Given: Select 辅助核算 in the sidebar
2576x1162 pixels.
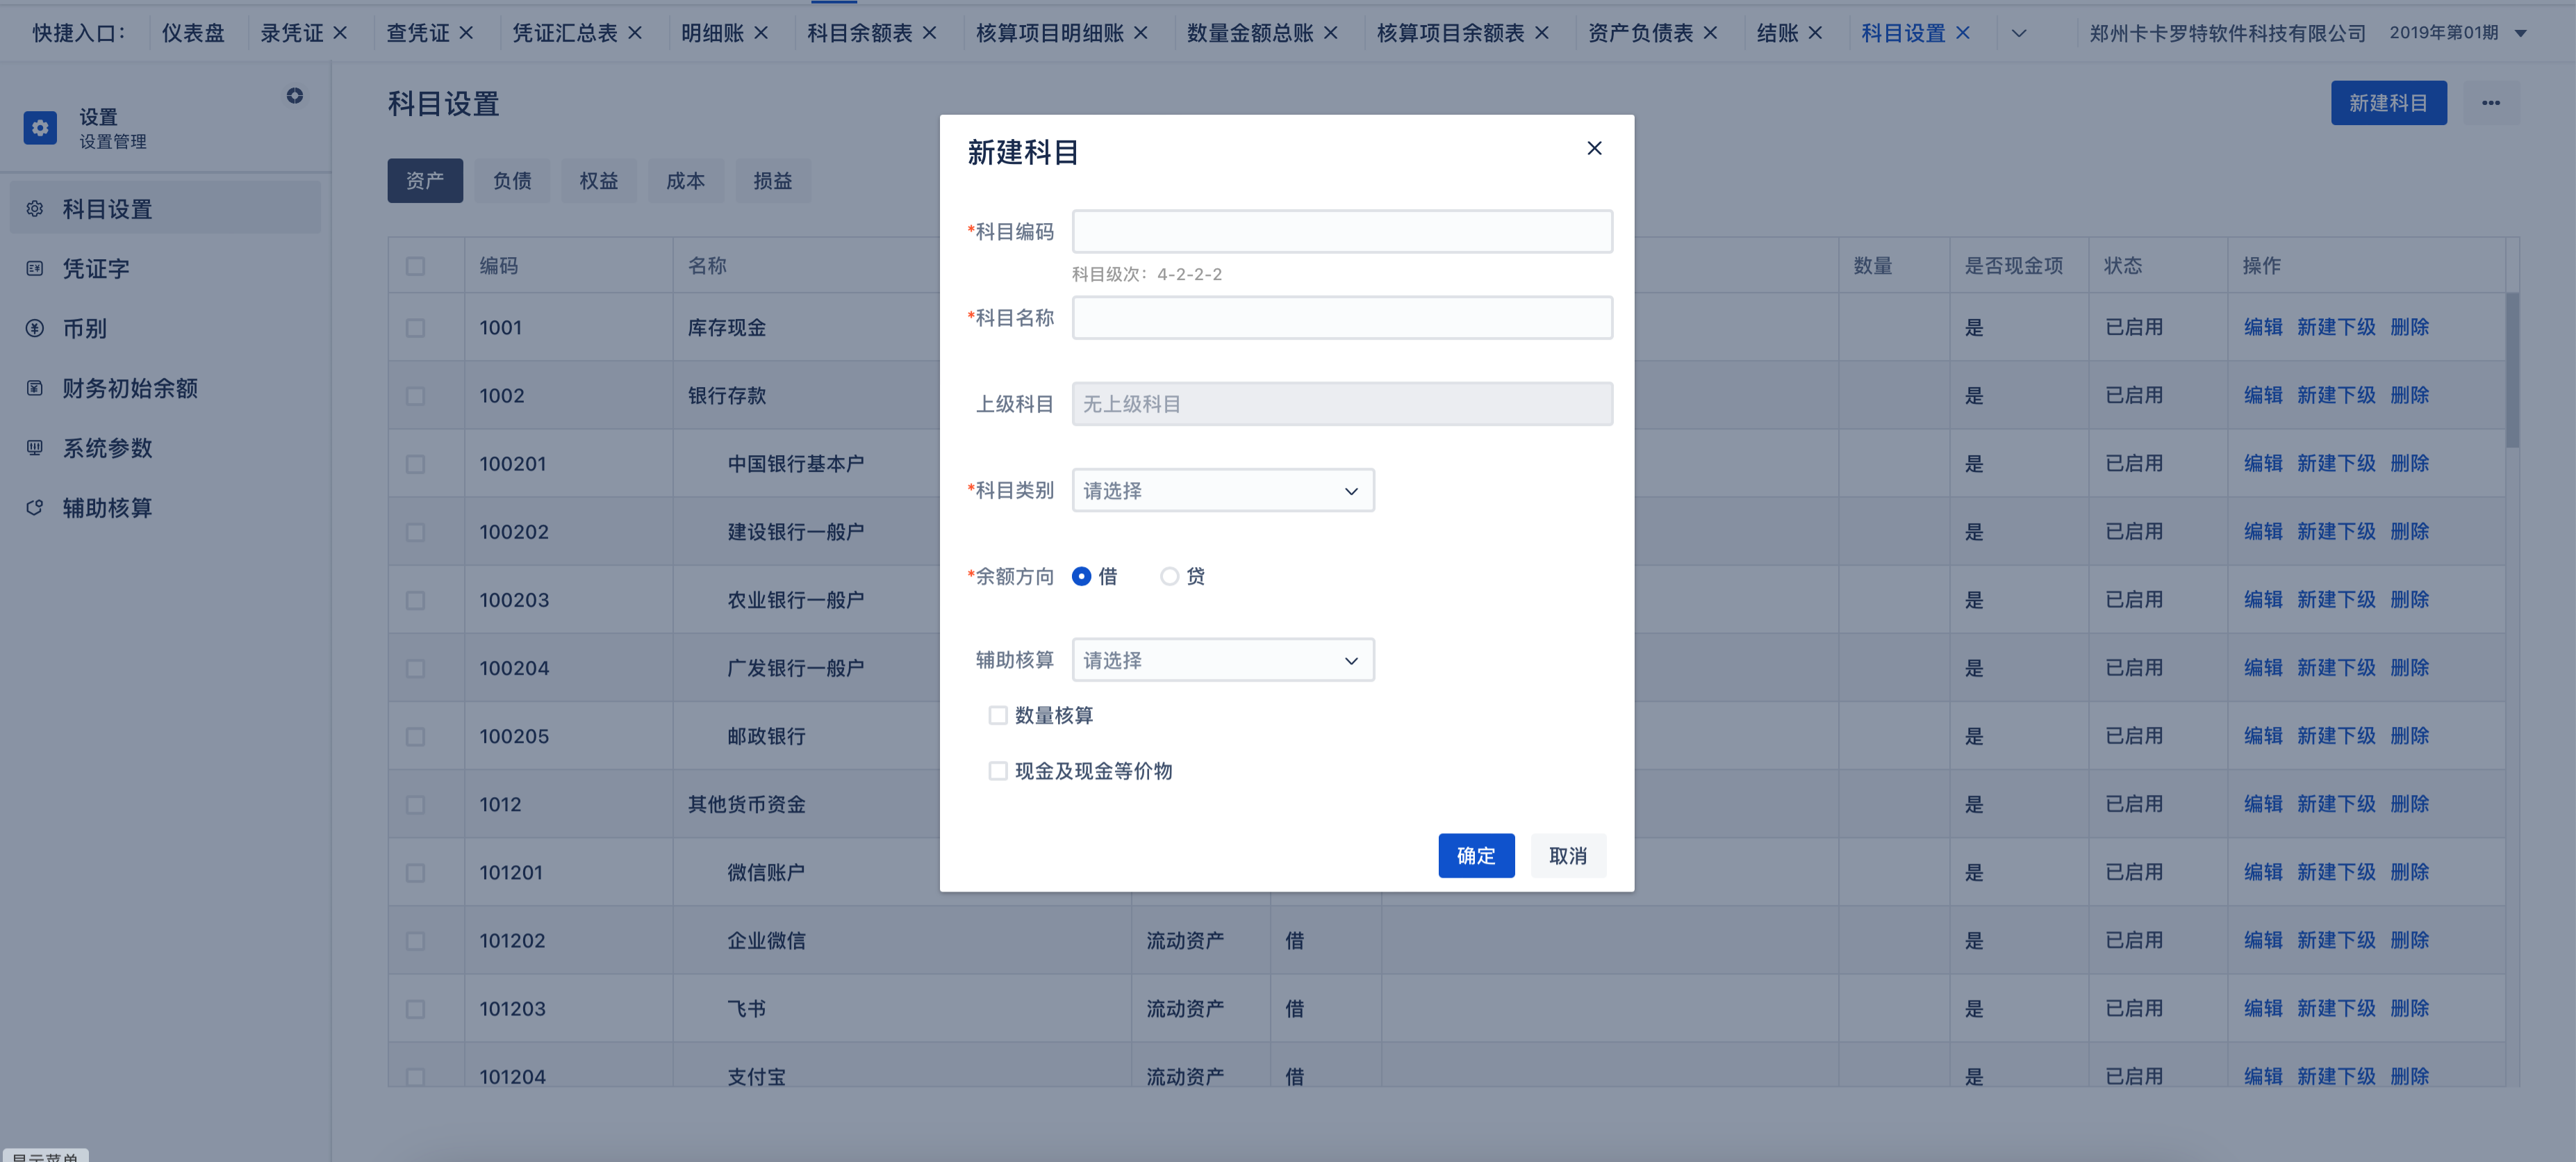Looking at the screenshot, I should coord(106,507).
